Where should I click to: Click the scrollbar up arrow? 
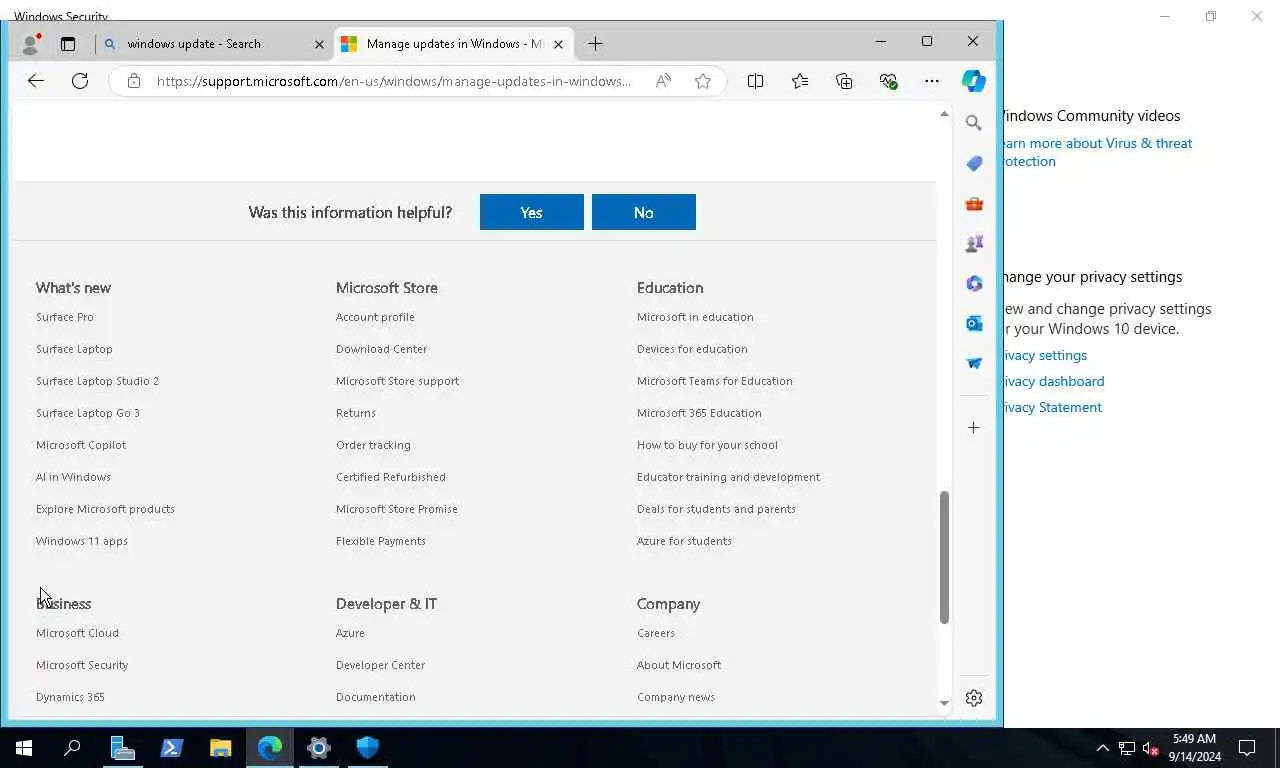(944, 114)
